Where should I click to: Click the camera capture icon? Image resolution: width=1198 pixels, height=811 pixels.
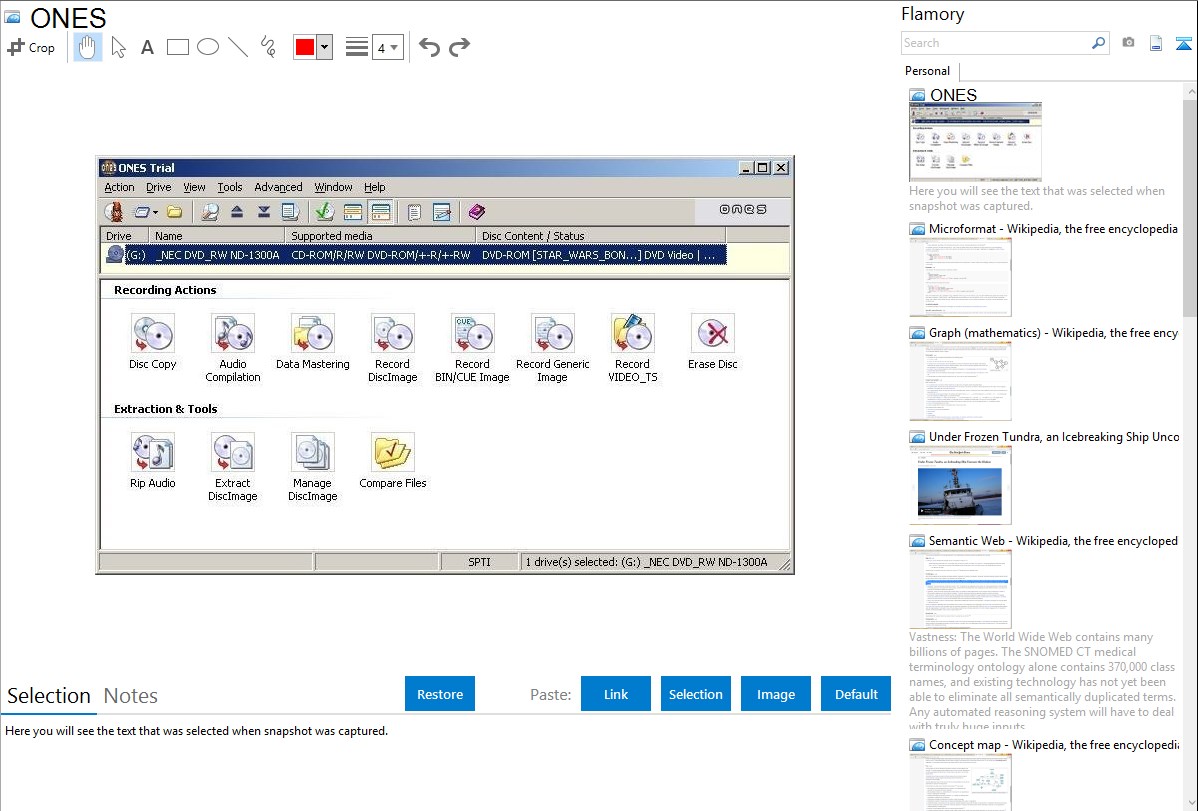(x=1128, y=43)
